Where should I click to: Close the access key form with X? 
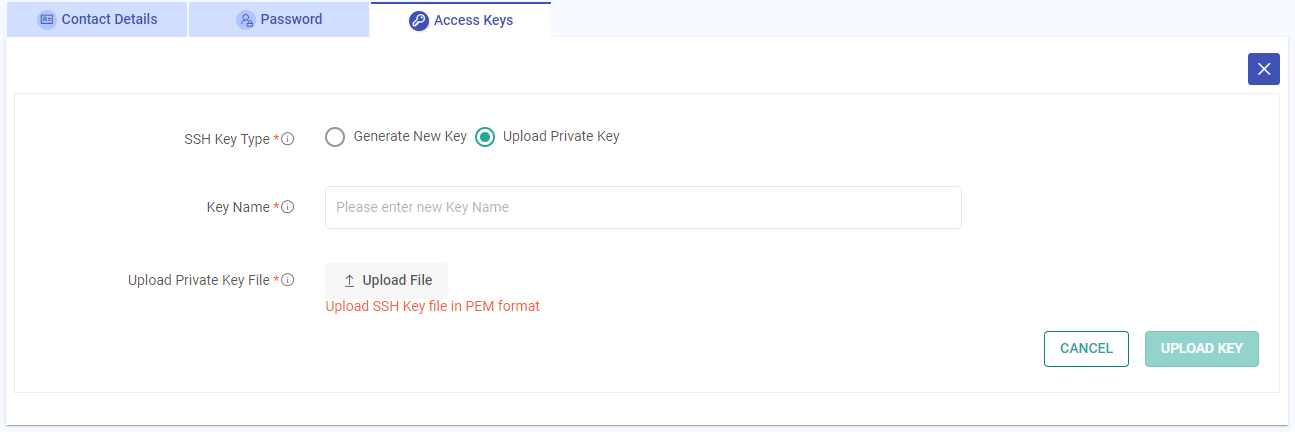(1264, 69)
